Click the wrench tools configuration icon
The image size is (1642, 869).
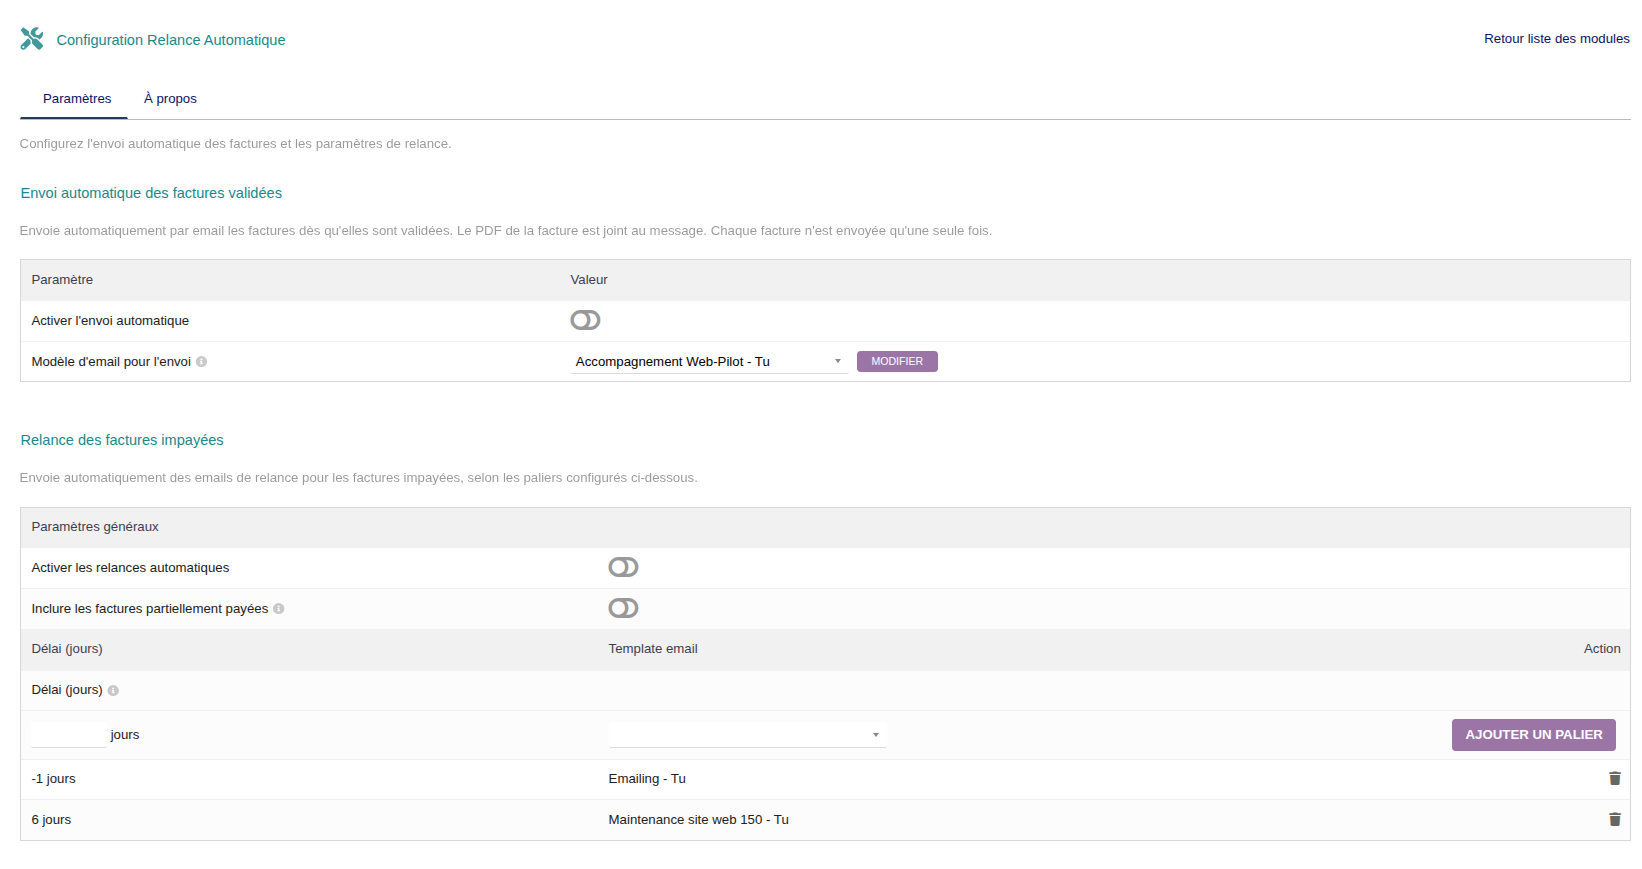32,39
